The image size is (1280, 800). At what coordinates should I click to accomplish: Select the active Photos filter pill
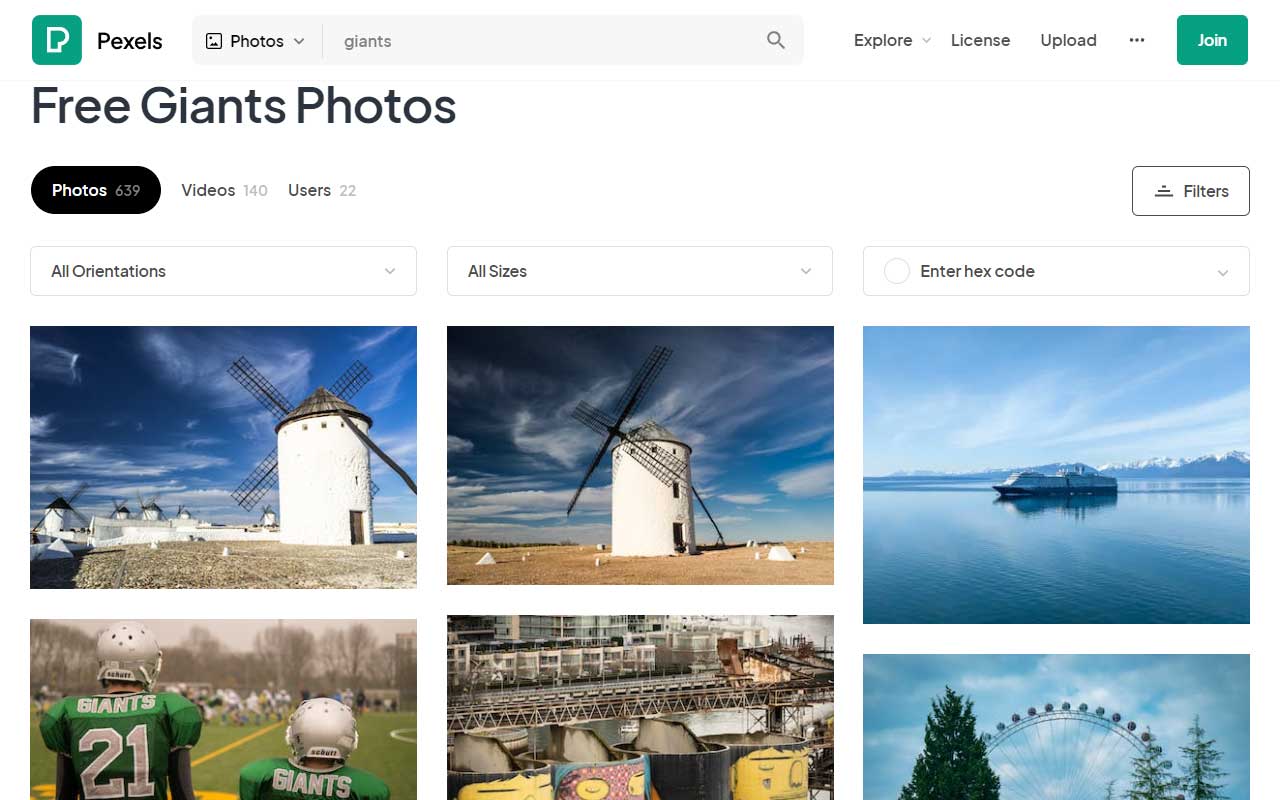(x=95, y=190)
